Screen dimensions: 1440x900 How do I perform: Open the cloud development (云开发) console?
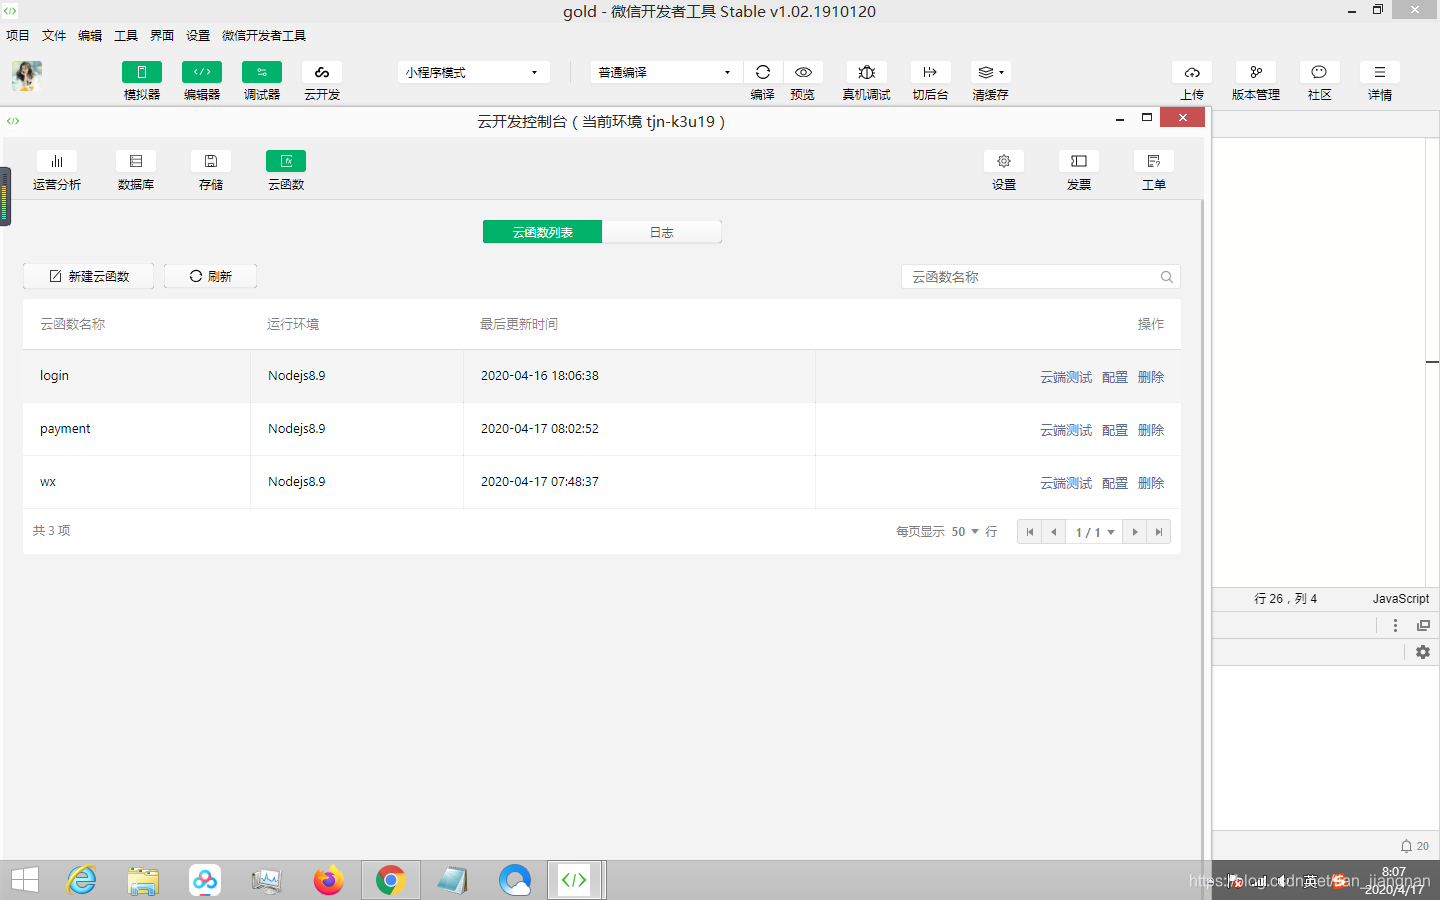click(x=322, y=72)
